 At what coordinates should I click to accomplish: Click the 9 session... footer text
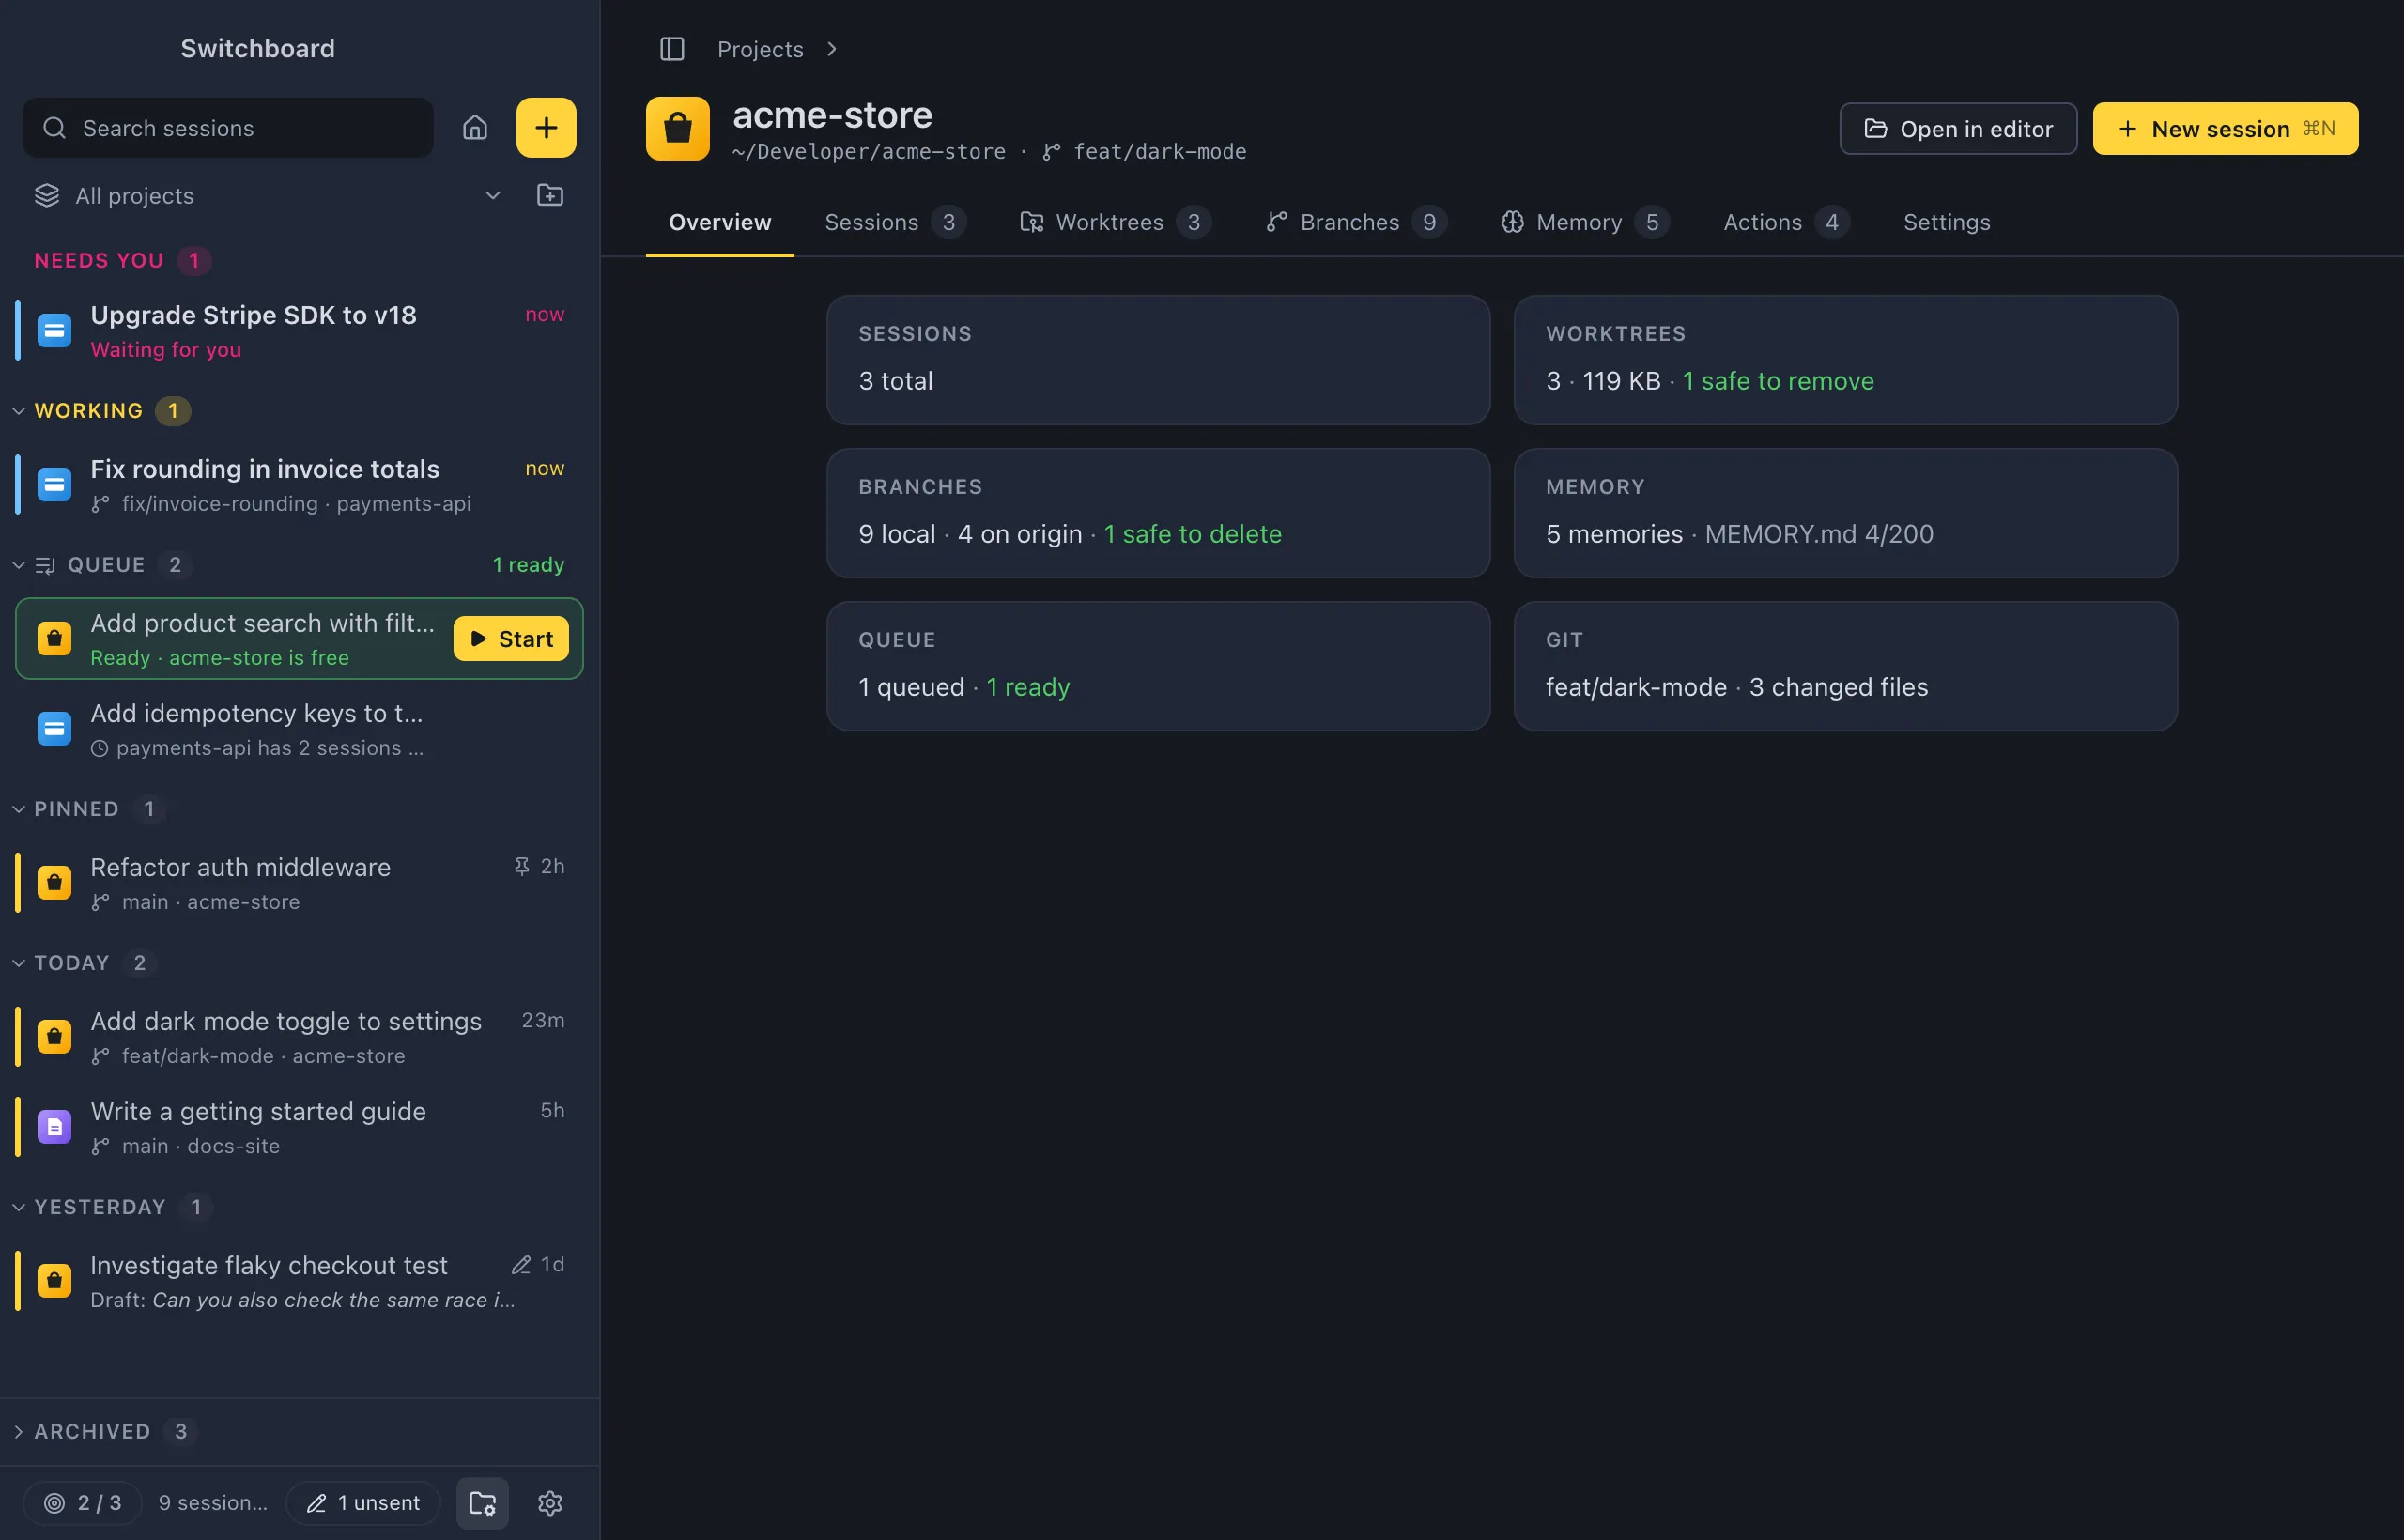213,1502
